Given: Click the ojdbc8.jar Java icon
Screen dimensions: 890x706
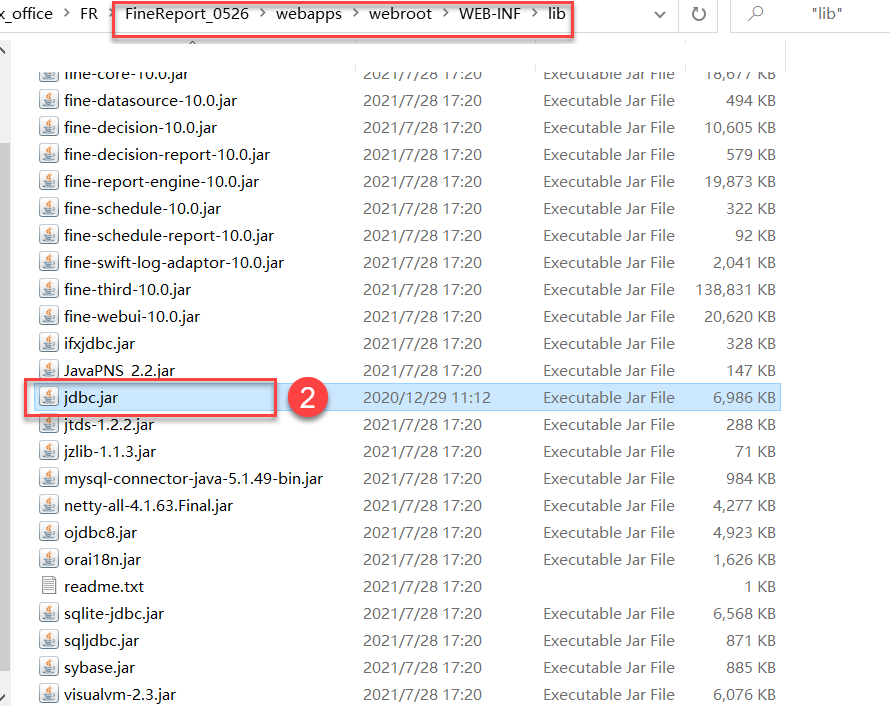Looking at the screenshot, I should click(x=49, y=532).
